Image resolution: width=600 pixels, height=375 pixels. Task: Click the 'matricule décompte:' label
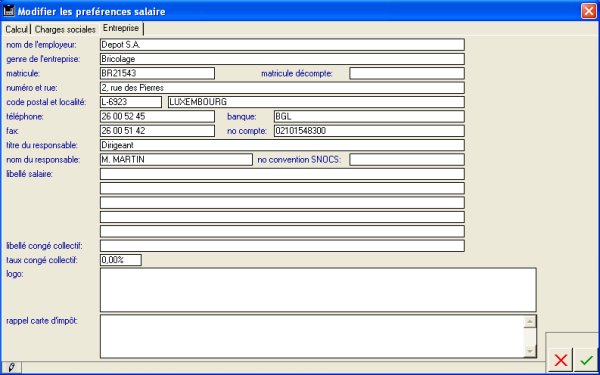pos(297,73)
